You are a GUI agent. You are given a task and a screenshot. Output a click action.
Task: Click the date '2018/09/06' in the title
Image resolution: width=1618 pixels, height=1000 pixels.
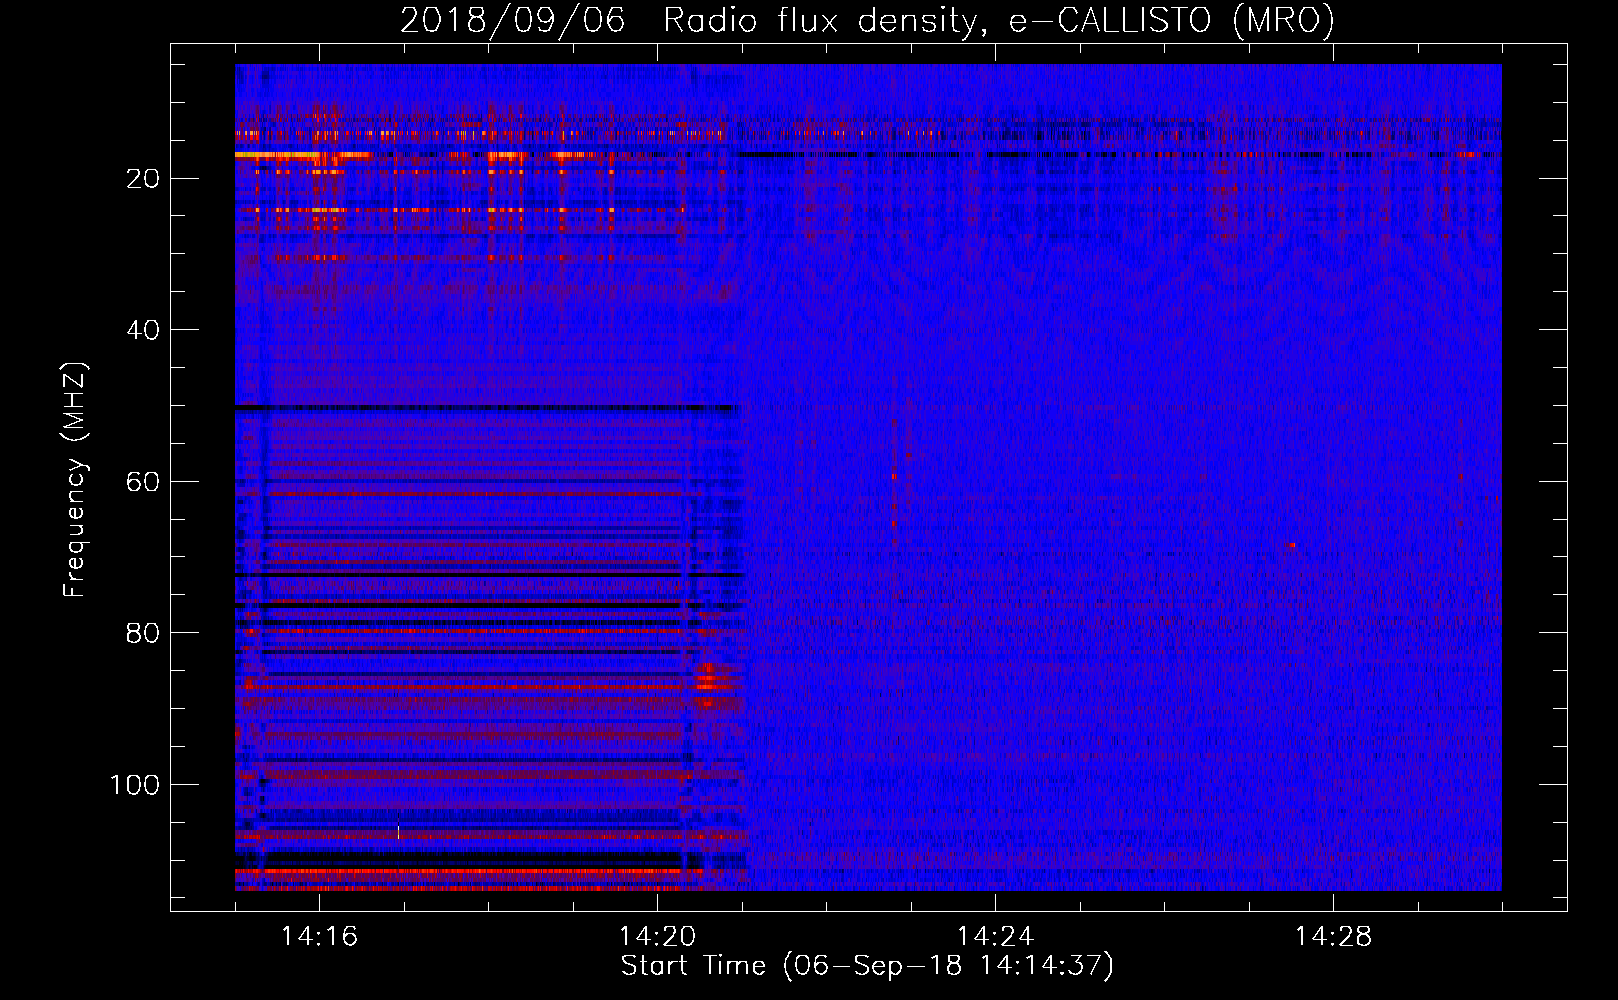[x=512, y=20]
